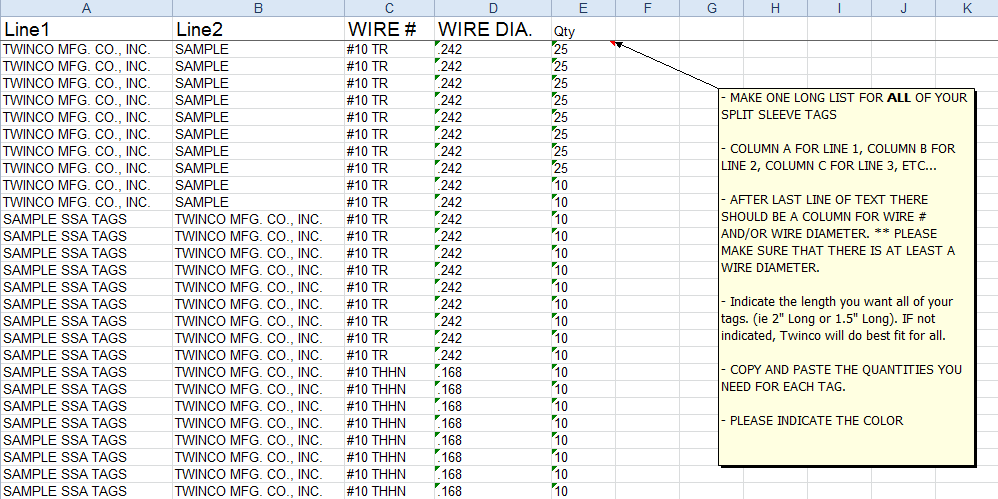The width and height of the screenshot is (998, 499).
Task: Select the topmost "SAMPLE SSA TAGS" cell
Action: 86,219
